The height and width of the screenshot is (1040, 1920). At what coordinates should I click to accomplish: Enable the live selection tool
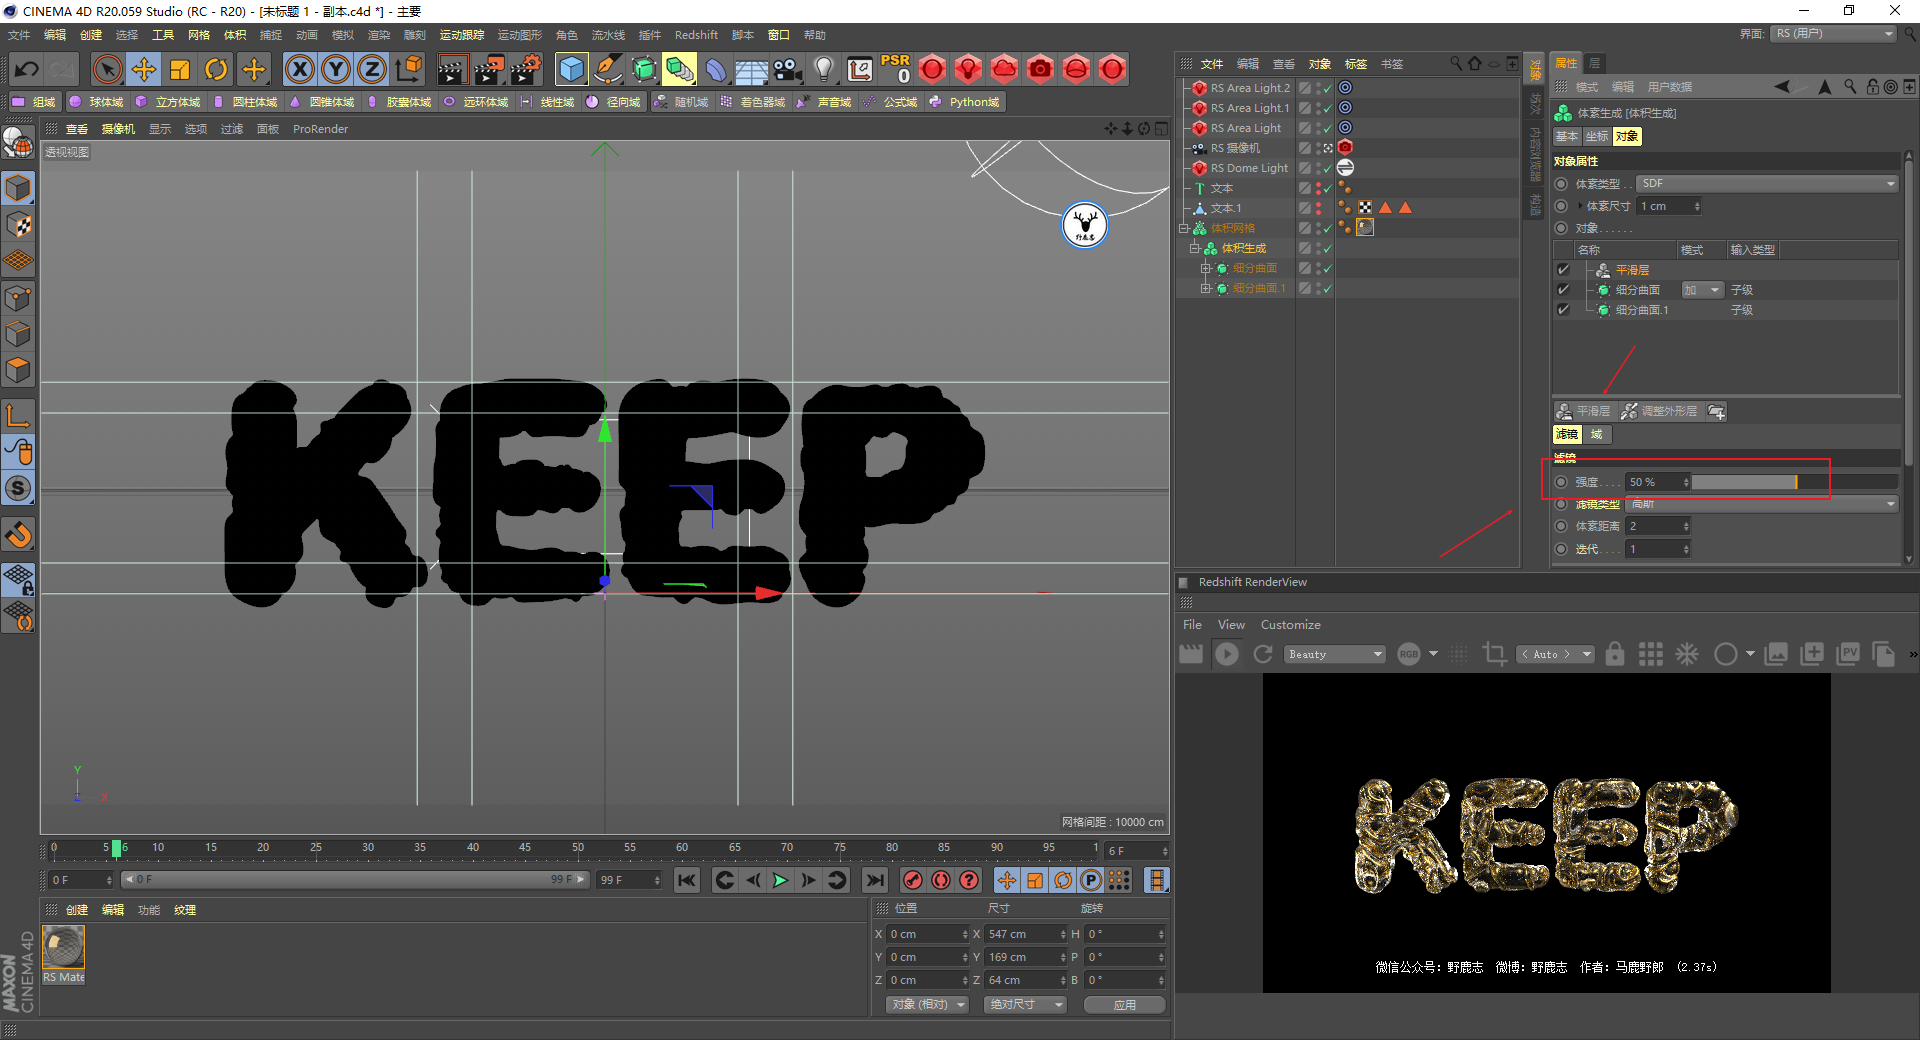(x=107, y=69)
